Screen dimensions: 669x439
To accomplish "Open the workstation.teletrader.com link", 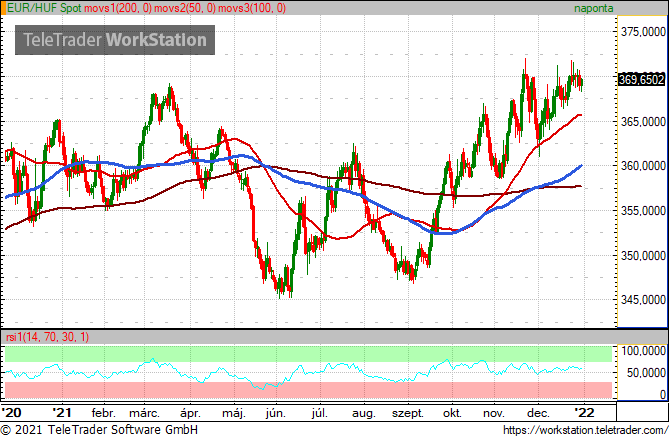I will tap(585, 430).
